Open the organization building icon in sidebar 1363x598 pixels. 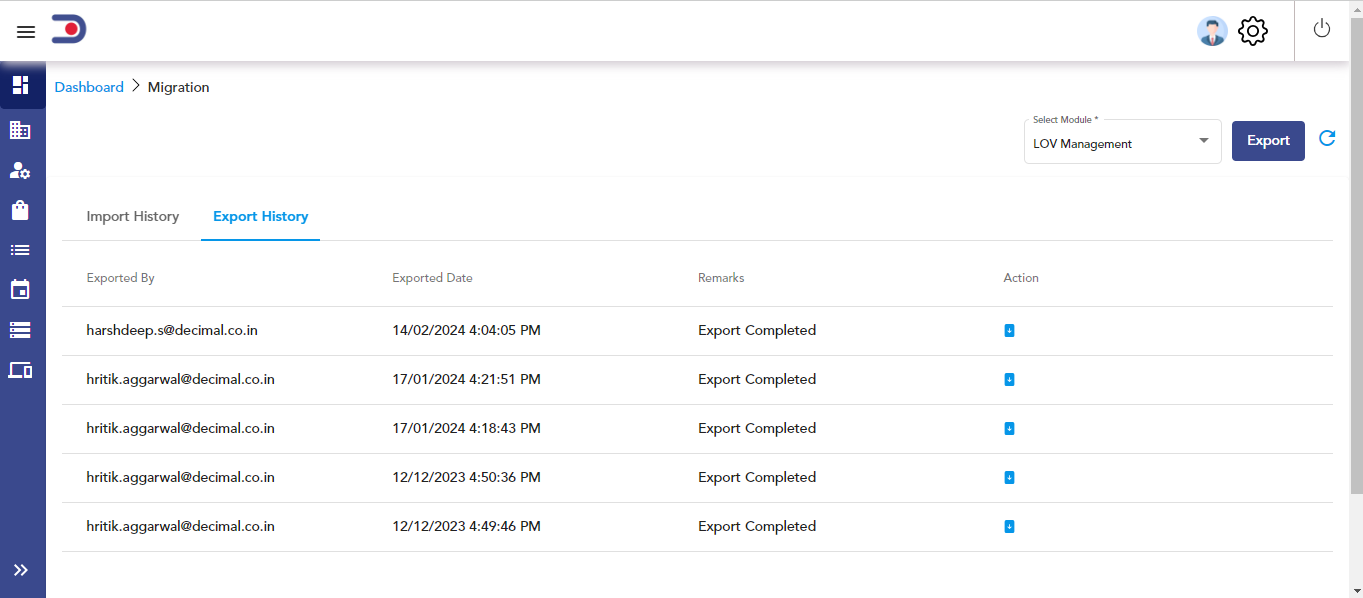click(x=20, y=130)
